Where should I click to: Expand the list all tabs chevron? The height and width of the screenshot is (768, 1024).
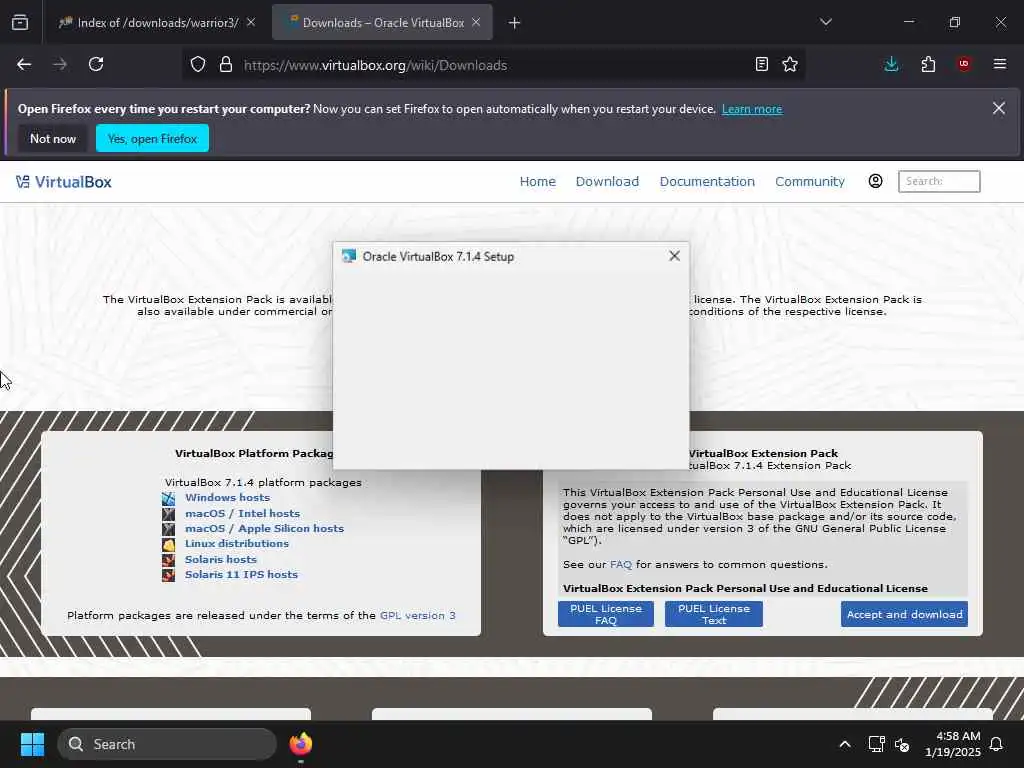826,22
